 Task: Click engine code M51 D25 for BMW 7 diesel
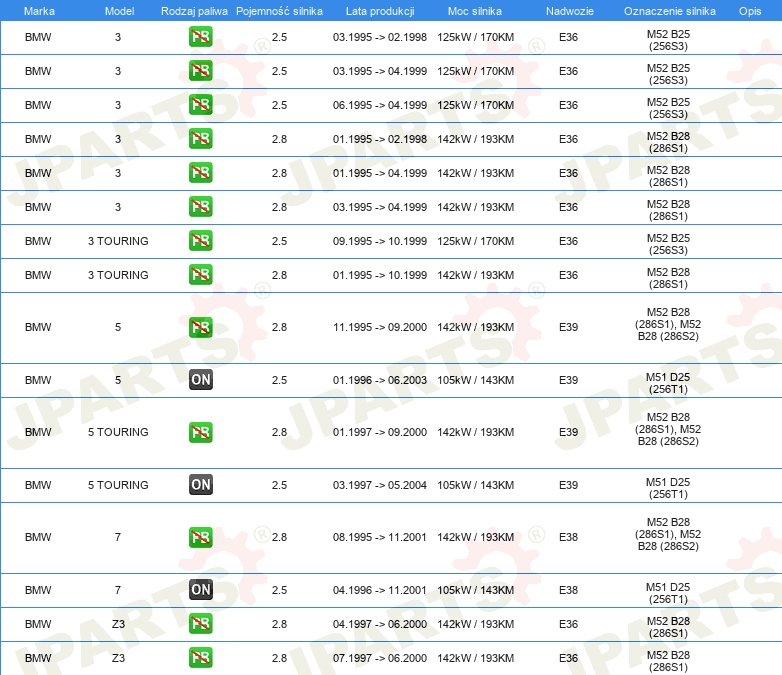click(x=668, y=593)
